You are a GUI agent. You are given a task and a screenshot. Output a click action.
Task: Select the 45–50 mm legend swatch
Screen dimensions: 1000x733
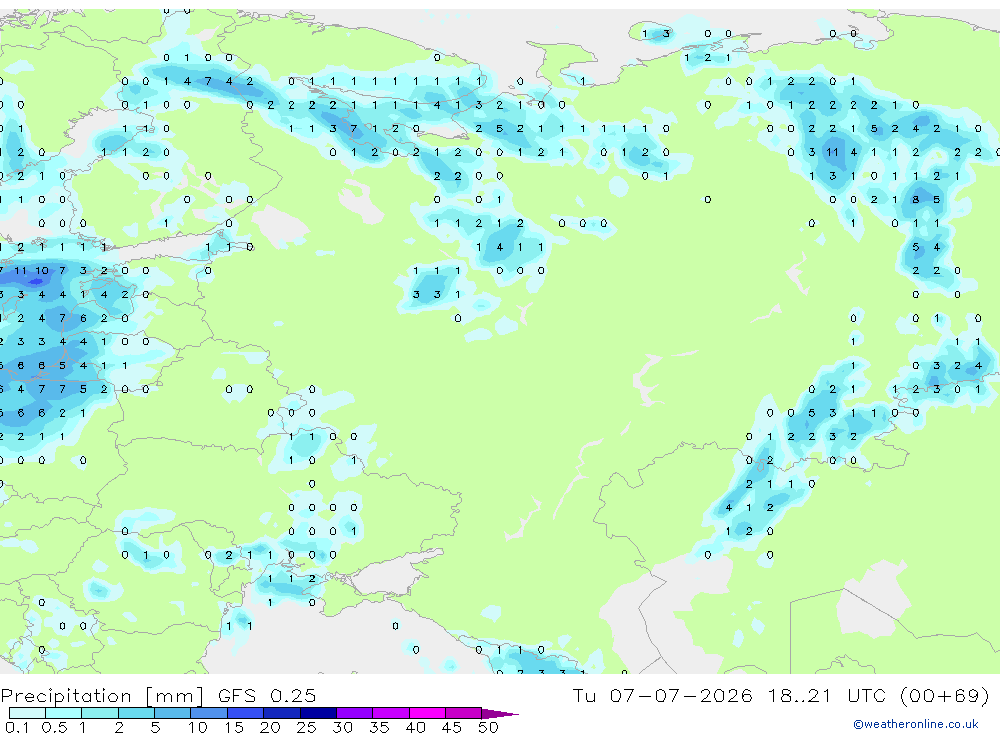point(464,713)
